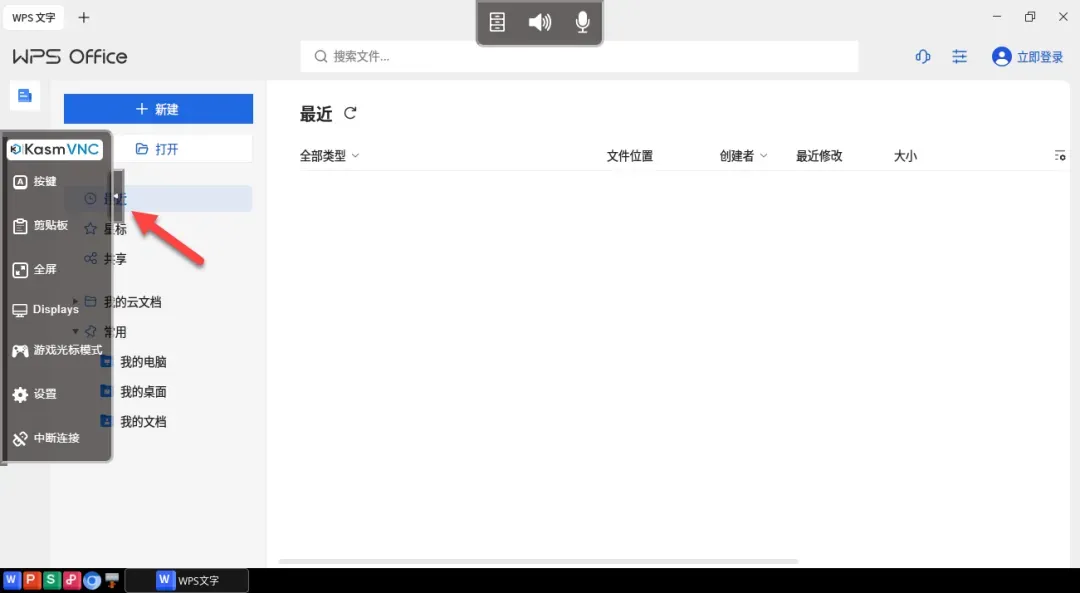Viewport: 1080px width, 593px height.
Task: Click the 搜索文件 search field
Action: [580, 57]
